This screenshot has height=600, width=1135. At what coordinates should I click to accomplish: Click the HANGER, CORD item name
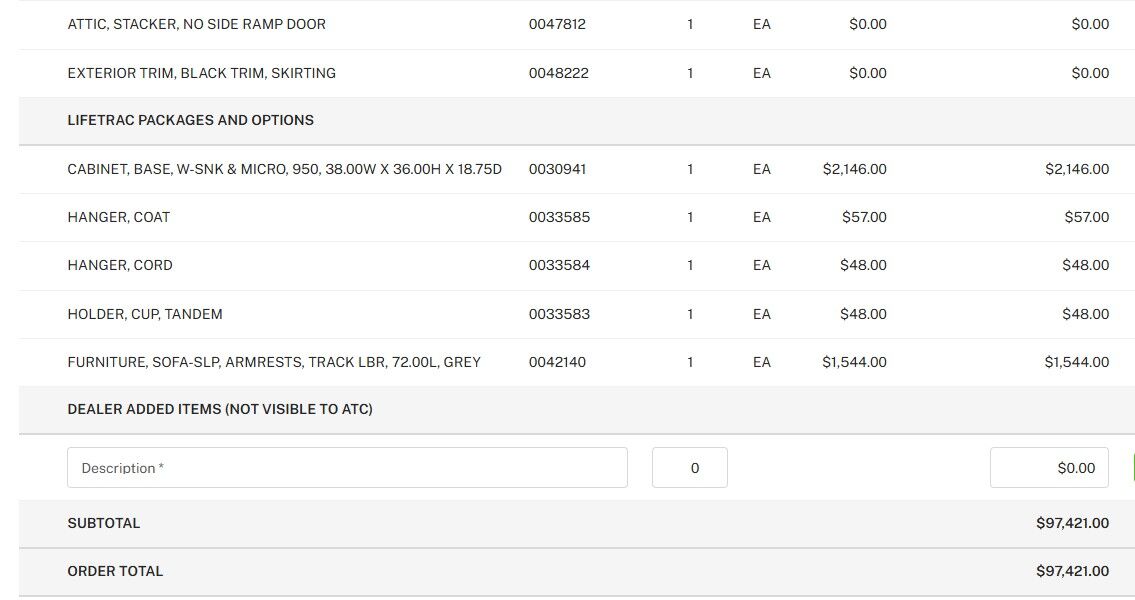point(119,265)
